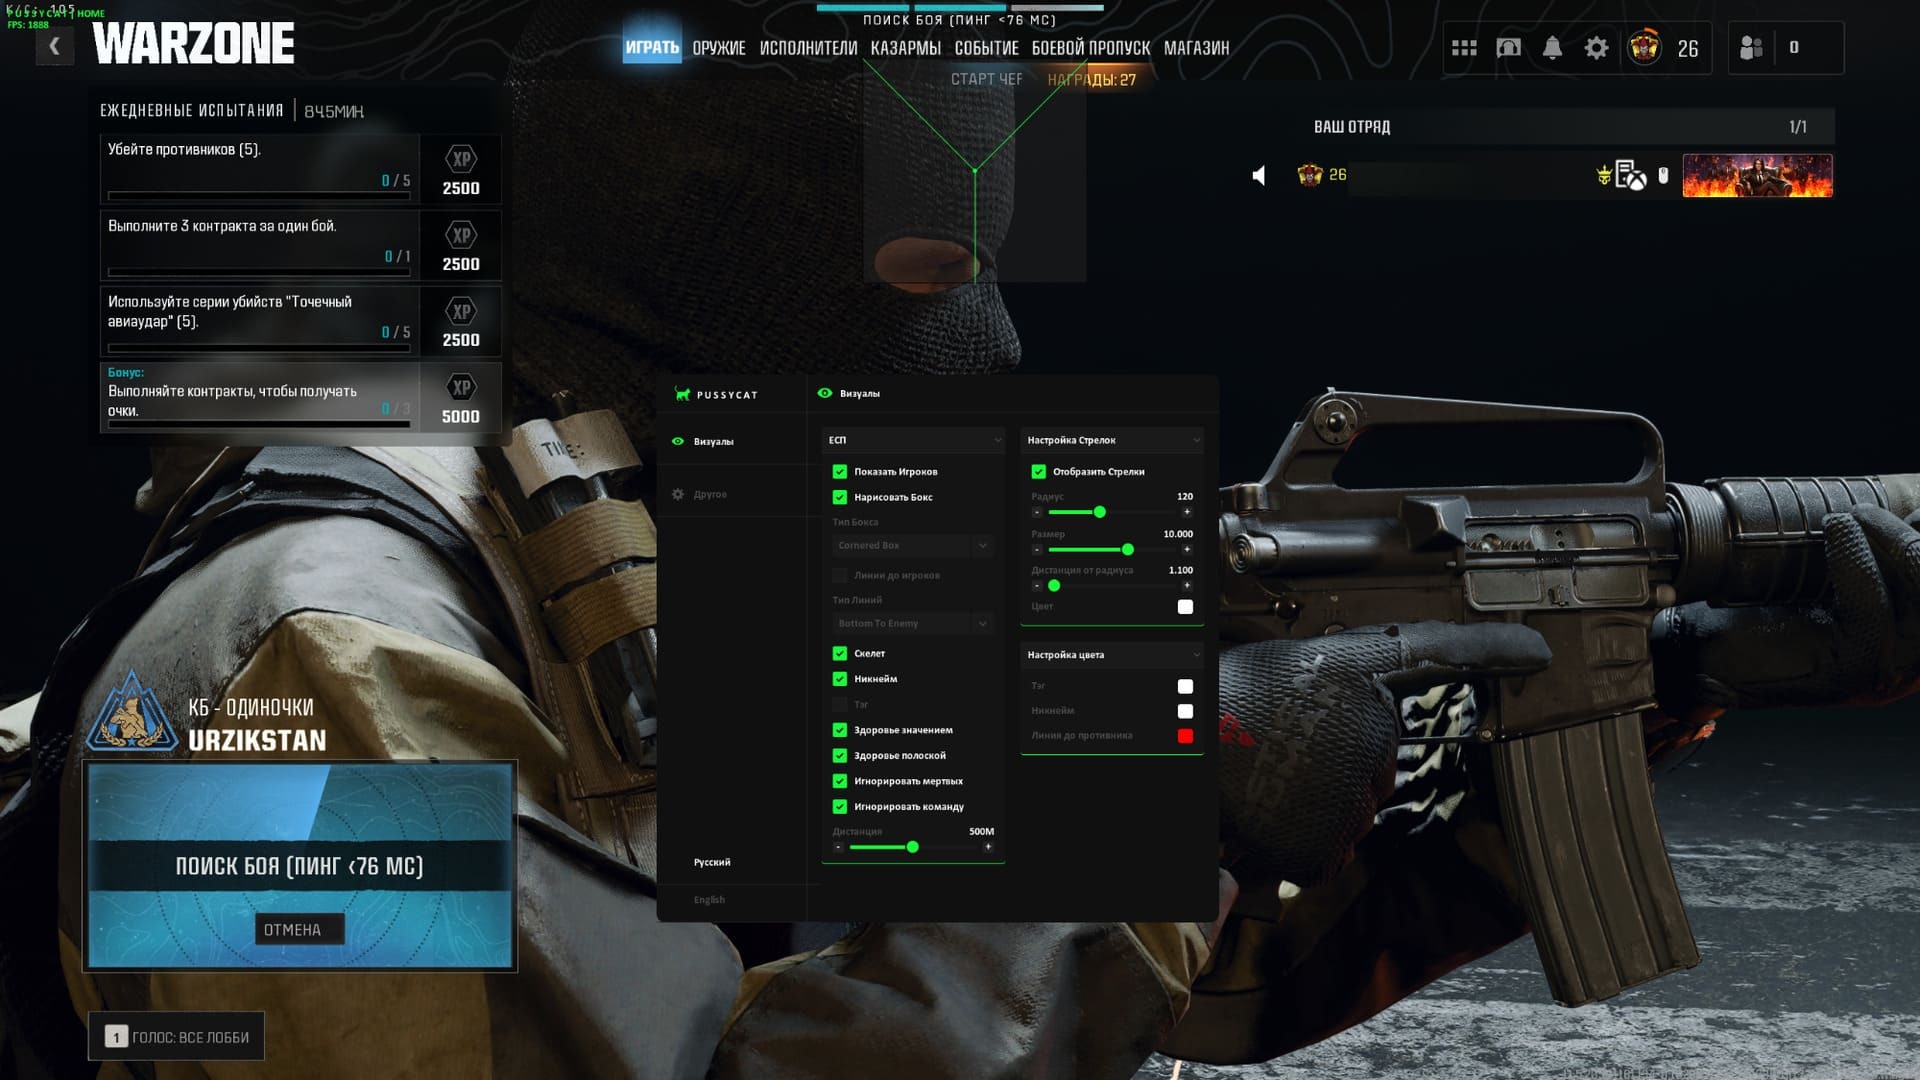Open the Cornered Box type dropdown
1920x1080 pixels.
[x=911, y=546]
